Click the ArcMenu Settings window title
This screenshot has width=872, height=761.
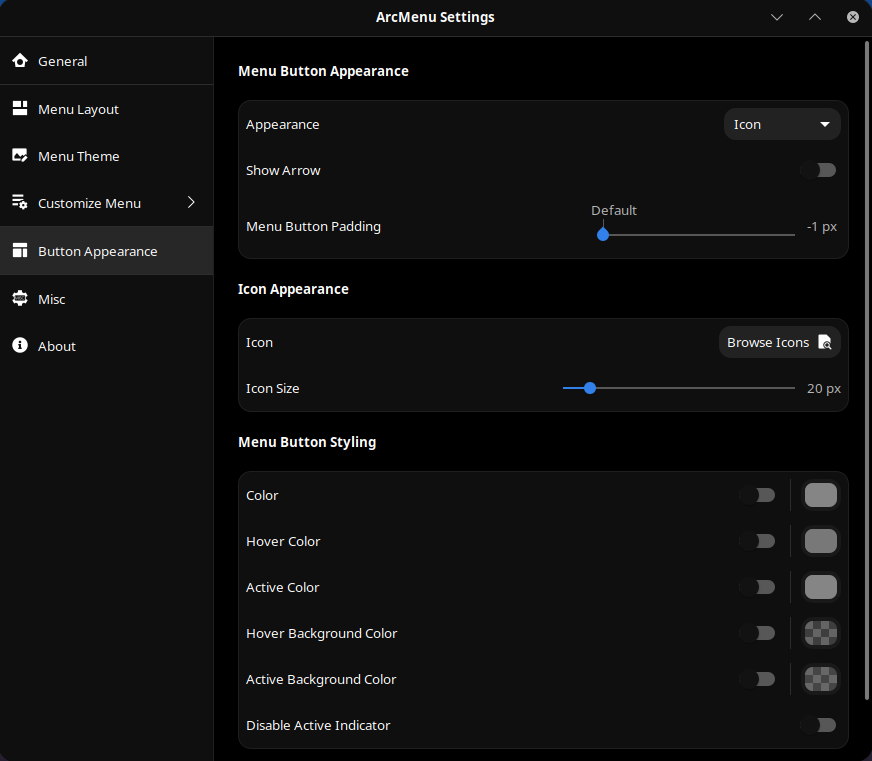(435, 17)
